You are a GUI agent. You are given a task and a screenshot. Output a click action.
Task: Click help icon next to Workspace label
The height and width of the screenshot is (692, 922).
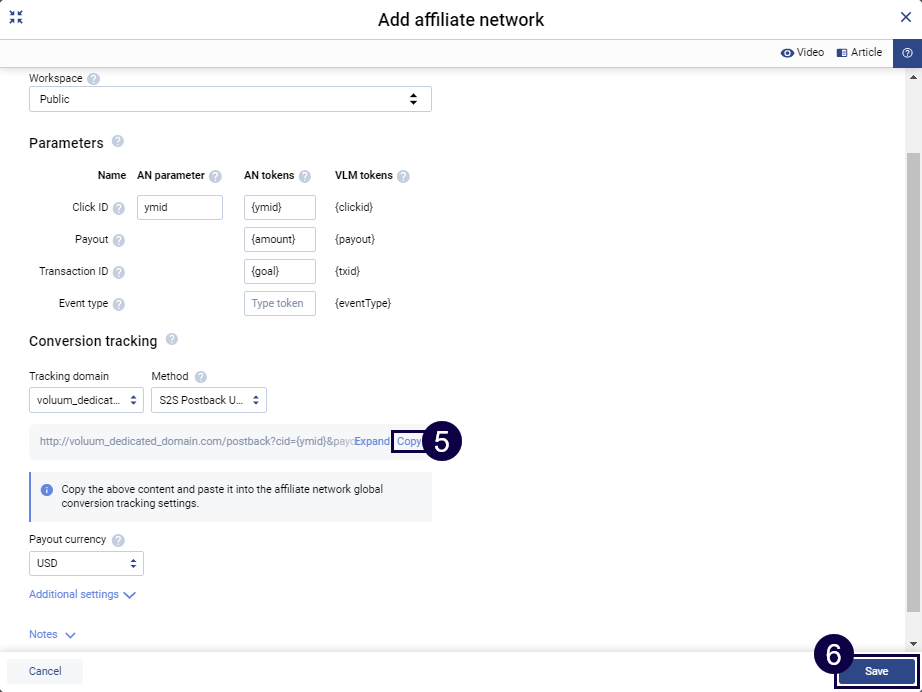[94, 79]
